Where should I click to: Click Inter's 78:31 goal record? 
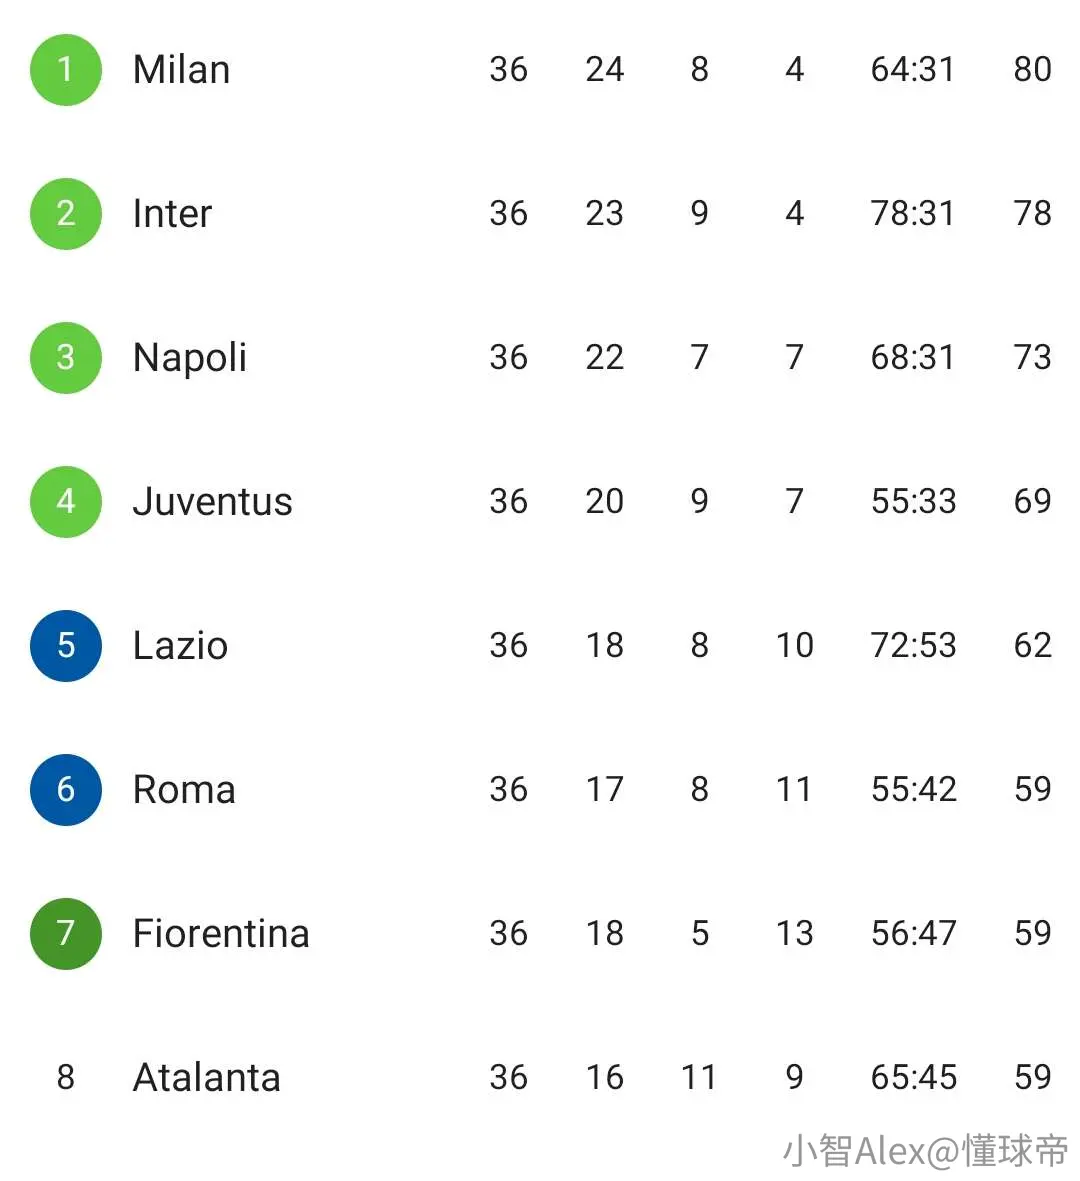tap(913, 213)
